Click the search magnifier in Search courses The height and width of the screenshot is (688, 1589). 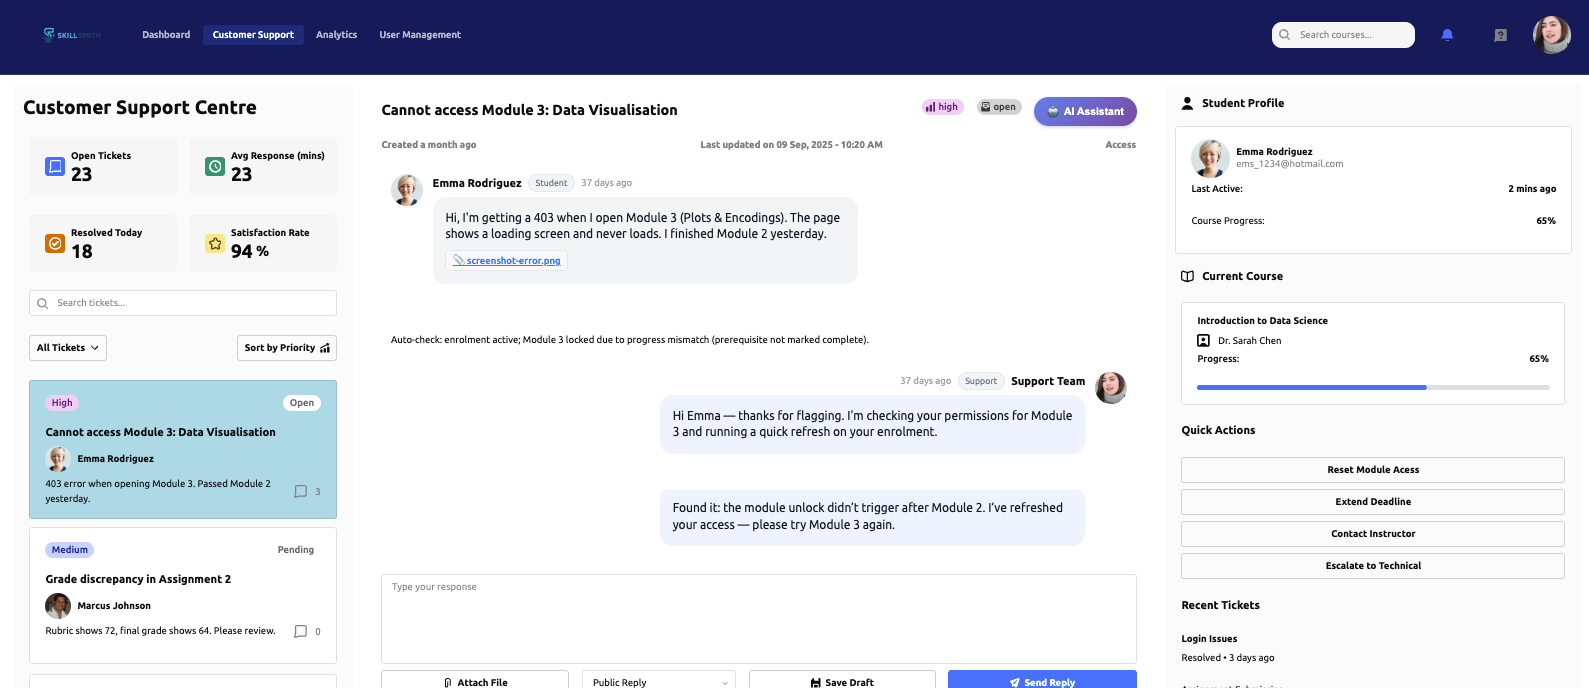click(1285, 35)
